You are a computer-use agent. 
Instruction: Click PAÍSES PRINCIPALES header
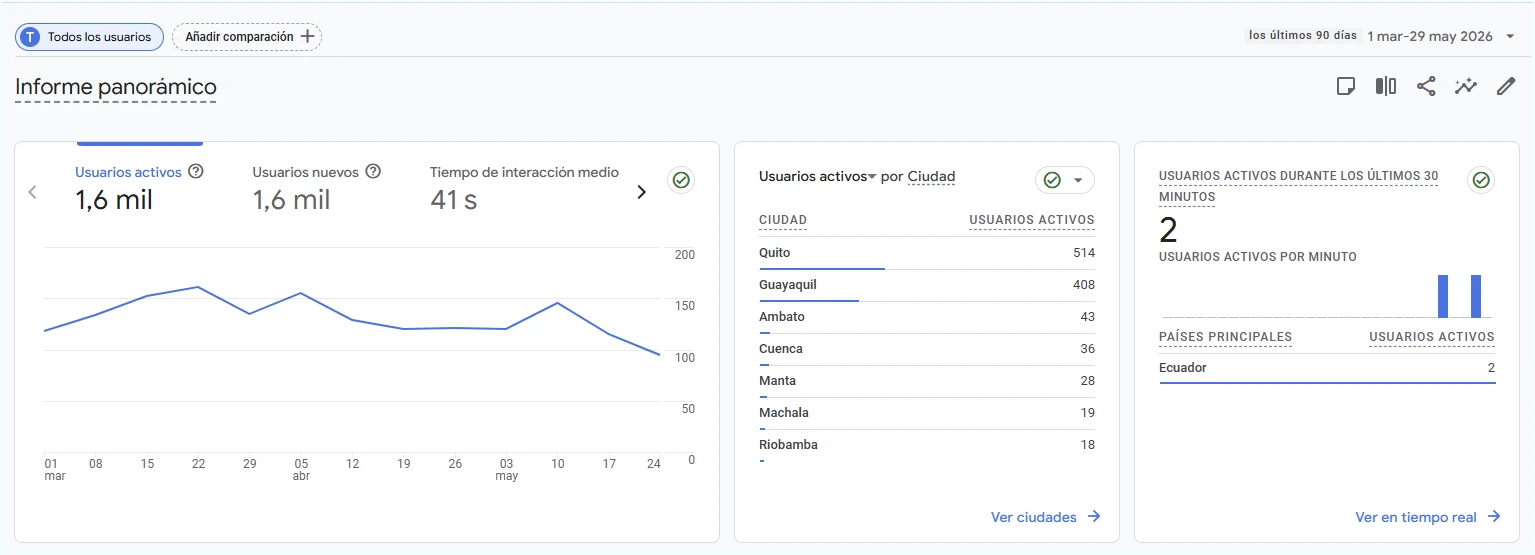(x=1225, y=337)
